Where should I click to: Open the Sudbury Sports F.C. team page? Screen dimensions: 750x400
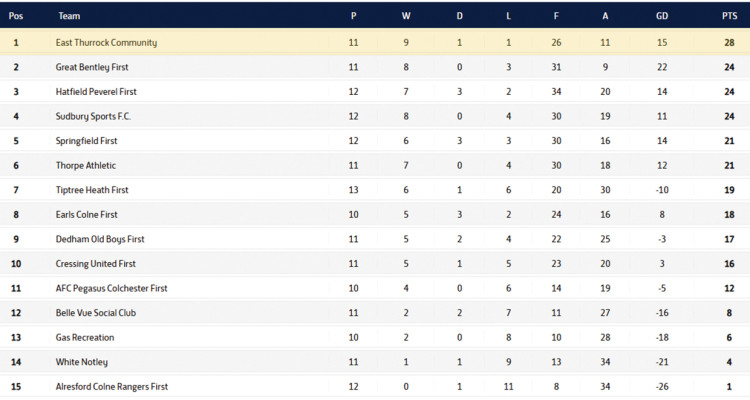93,116
